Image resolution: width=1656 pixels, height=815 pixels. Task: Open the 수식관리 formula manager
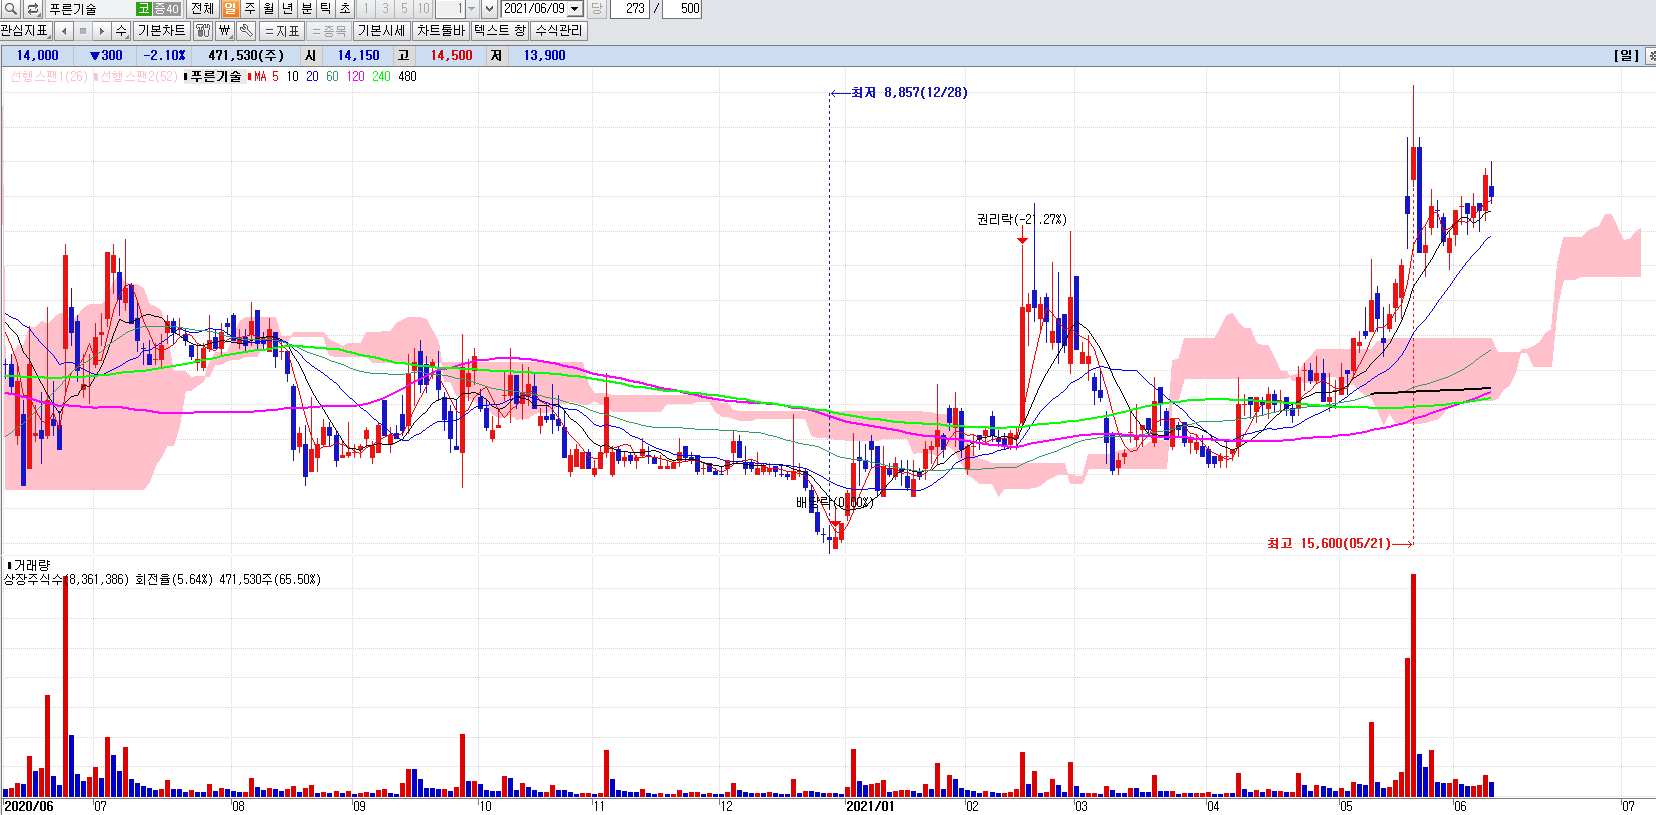(x=559, y=31)
